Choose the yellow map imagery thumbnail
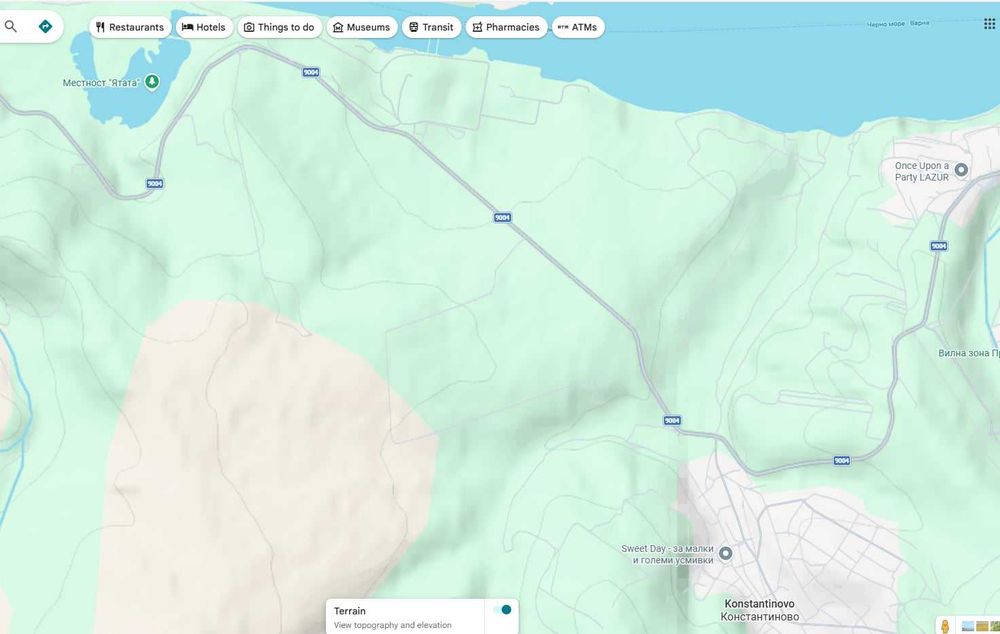The image size is (1000, 634). point(982,626)
